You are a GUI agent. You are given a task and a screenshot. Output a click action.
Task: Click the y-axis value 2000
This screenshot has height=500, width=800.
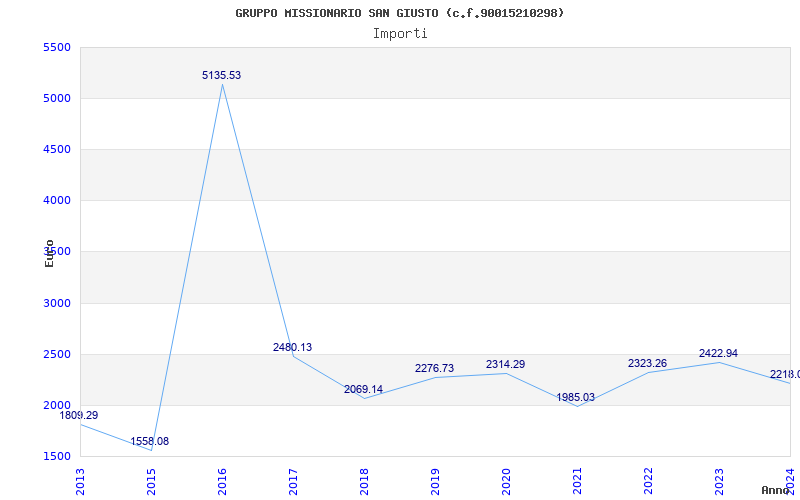[x=57, y=405]
